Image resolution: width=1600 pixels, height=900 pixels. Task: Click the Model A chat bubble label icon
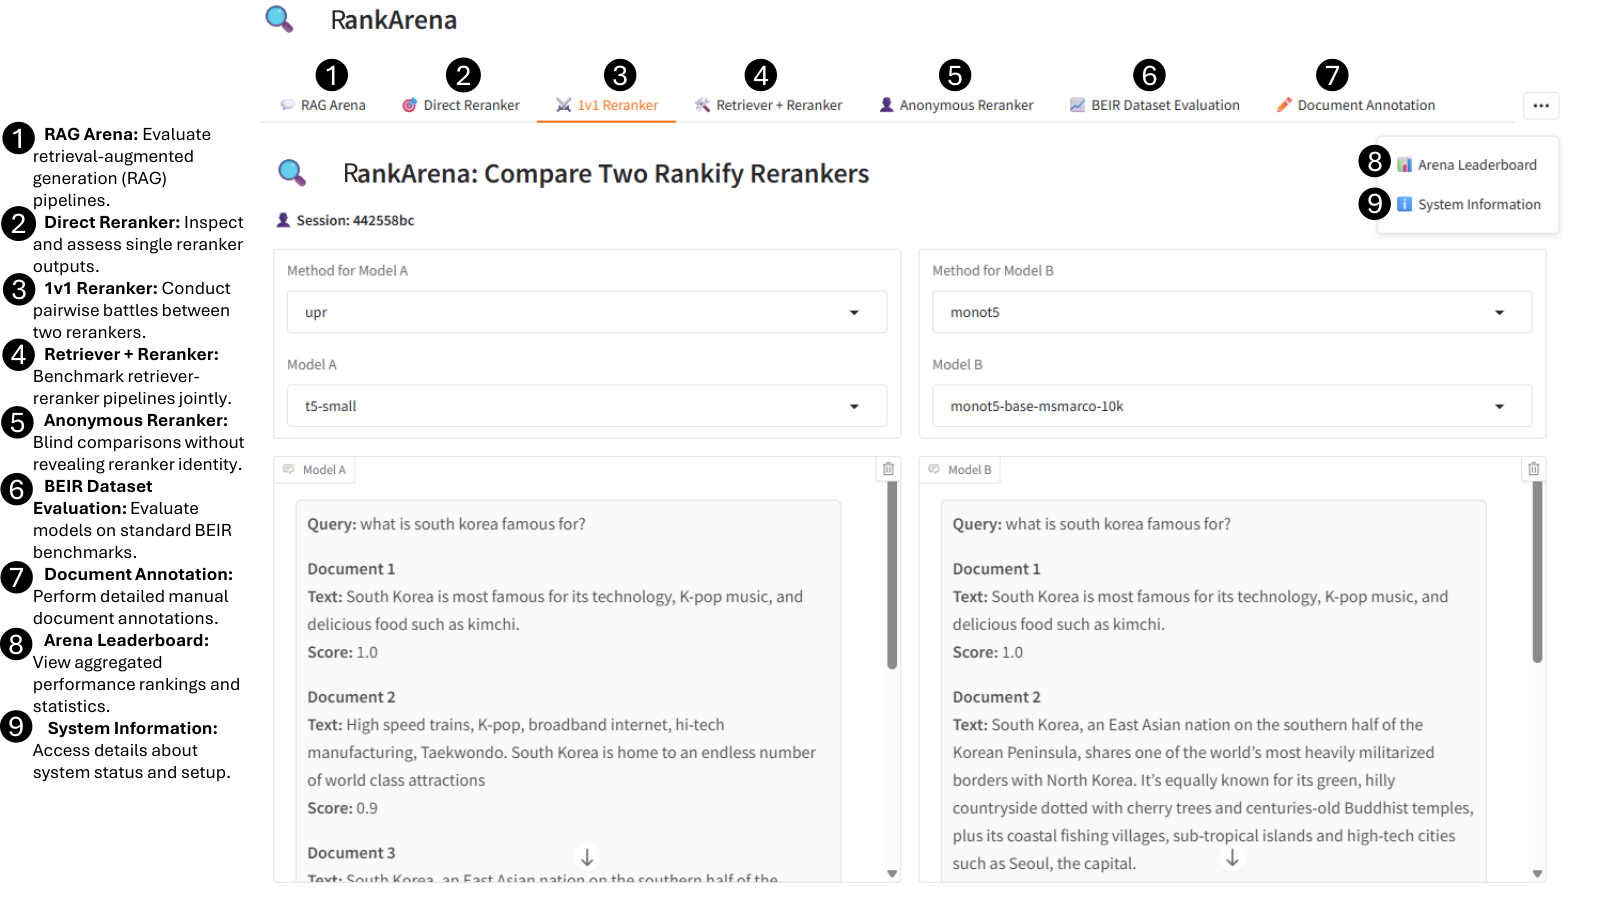[x=289, y=469]
